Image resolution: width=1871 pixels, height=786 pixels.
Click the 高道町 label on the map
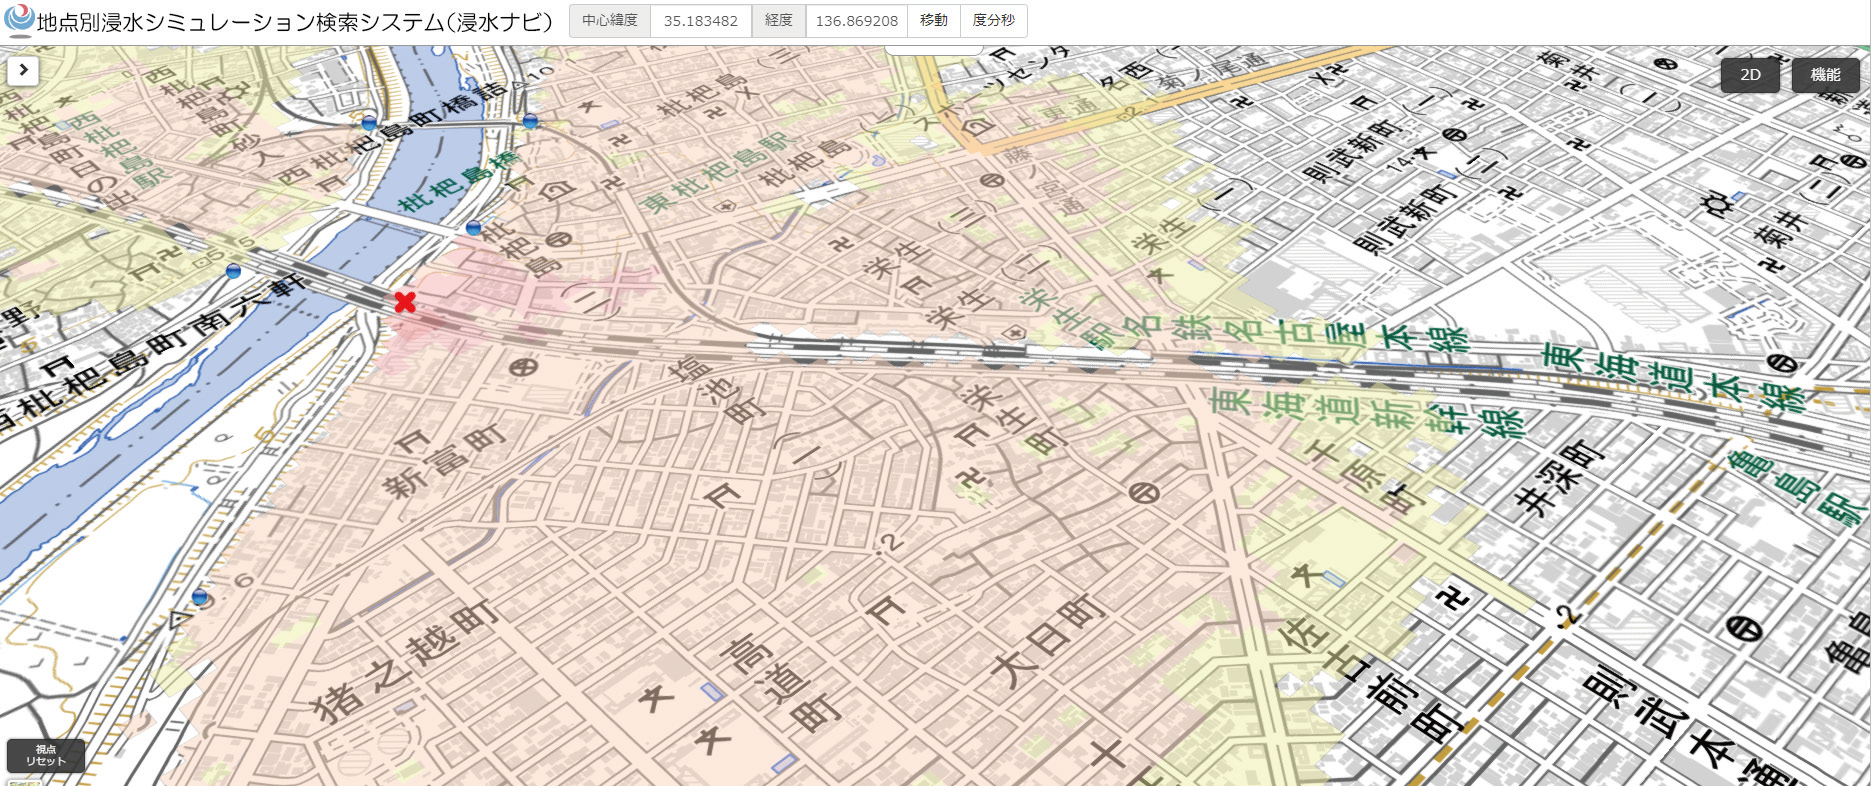pyautogui.click(x=781, y=683)
